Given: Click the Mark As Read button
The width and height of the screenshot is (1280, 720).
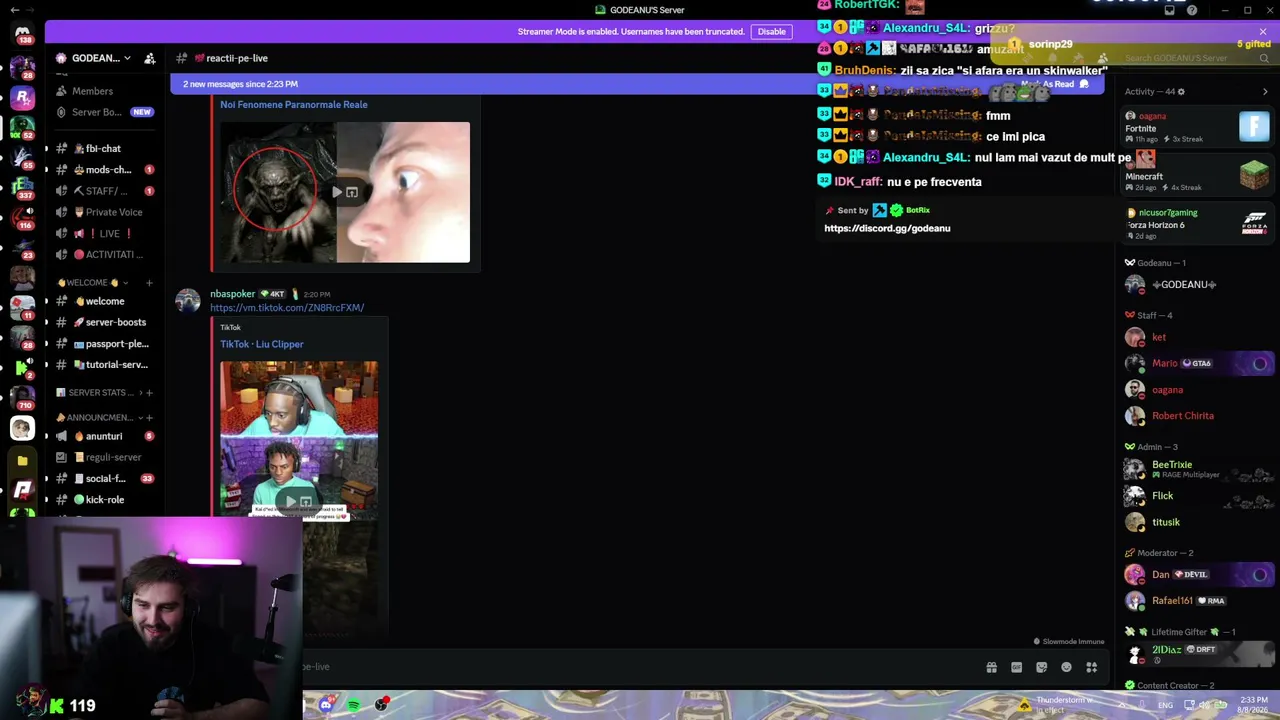Looking at the screenshot, I should pos(1055,84).
